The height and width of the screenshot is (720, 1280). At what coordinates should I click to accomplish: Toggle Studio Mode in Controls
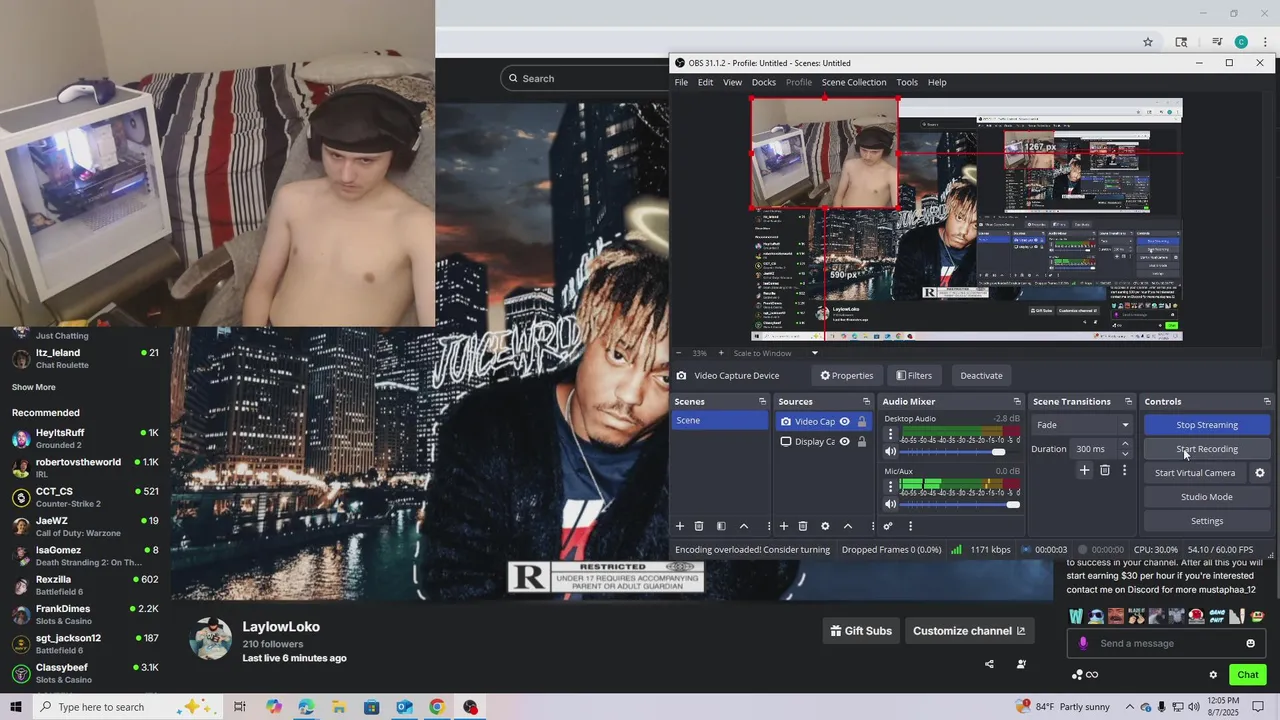(1206, 497)
